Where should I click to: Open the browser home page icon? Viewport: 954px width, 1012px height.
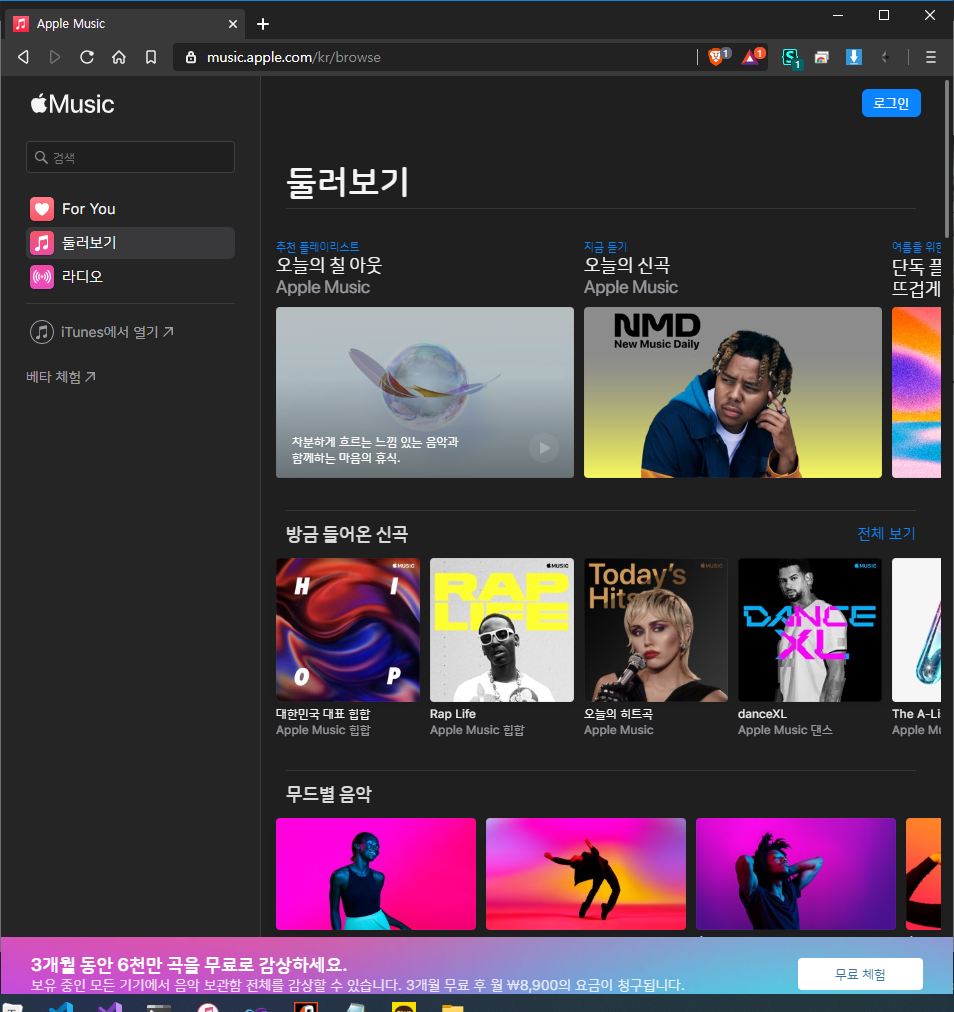119,57
